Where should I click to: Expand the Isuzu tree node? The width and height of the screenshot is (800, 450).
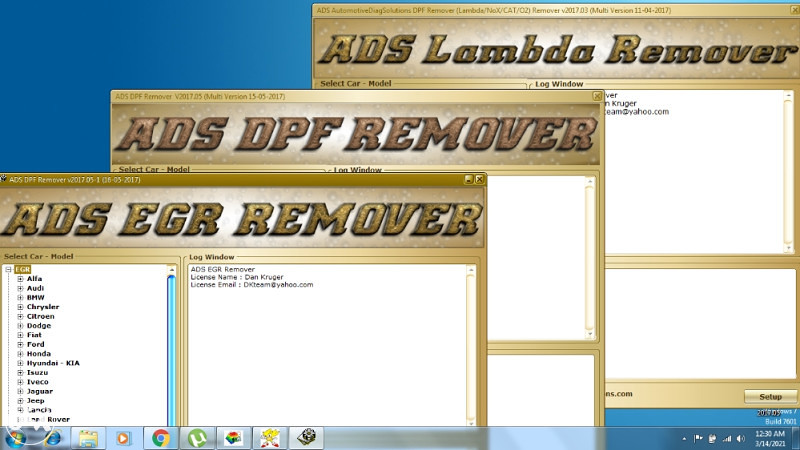20,372
